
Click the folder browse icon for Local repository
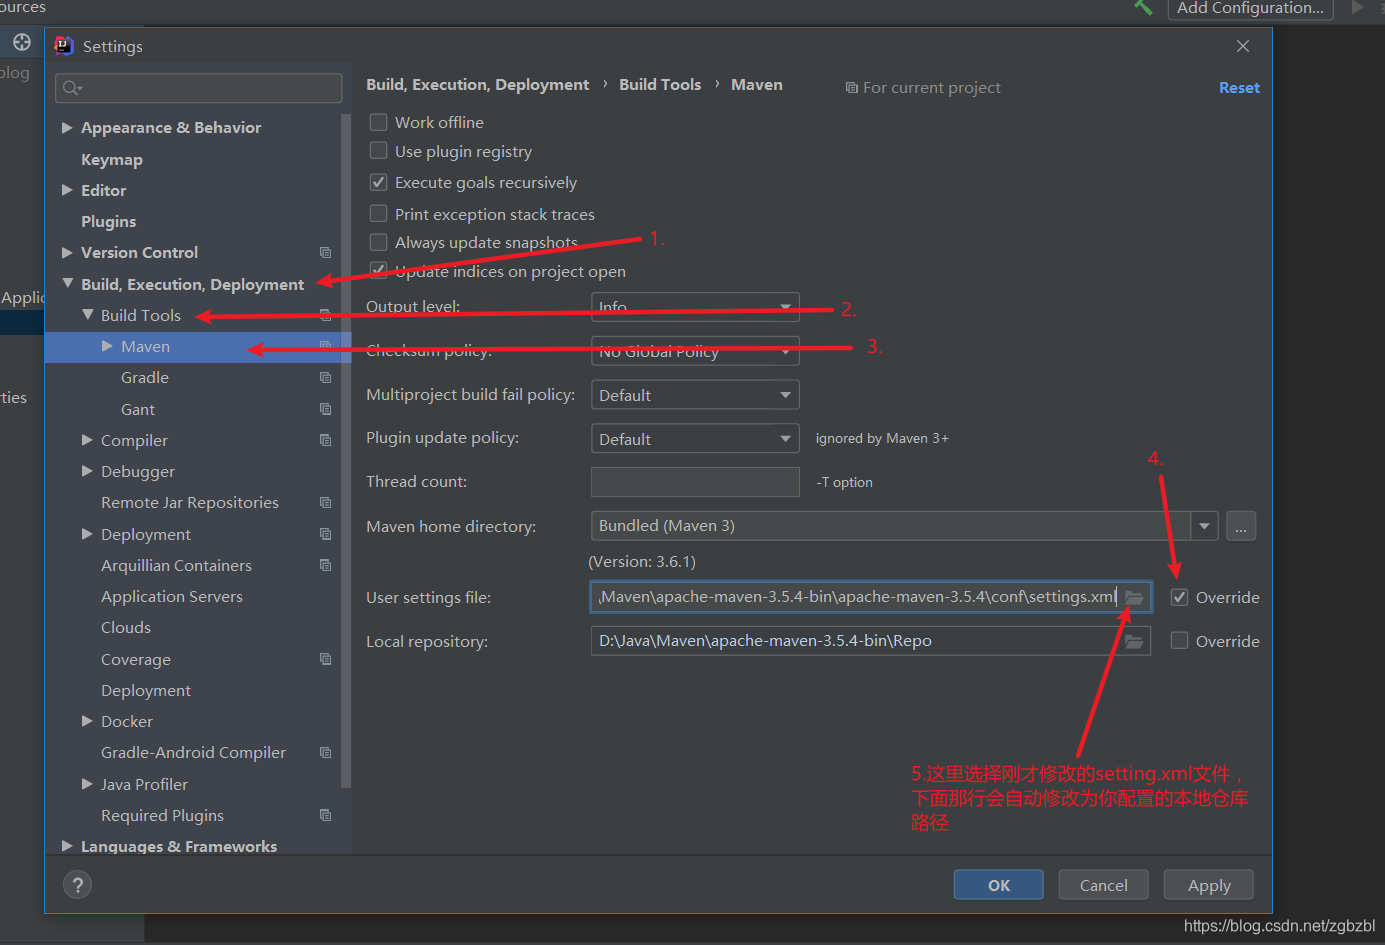(x=1134, y=641)
